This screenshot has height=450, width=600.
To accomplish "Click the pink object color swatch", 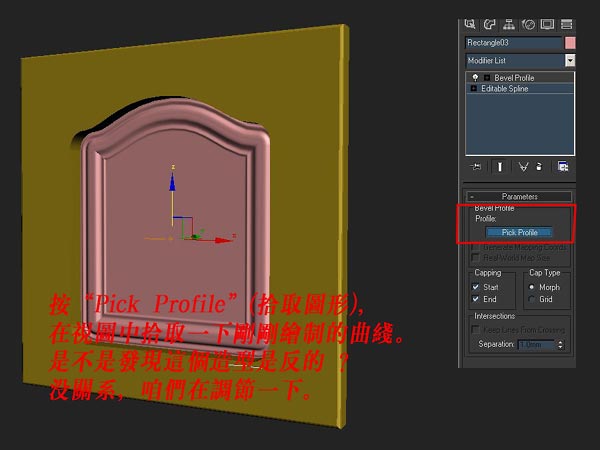I will click(570, 43).
